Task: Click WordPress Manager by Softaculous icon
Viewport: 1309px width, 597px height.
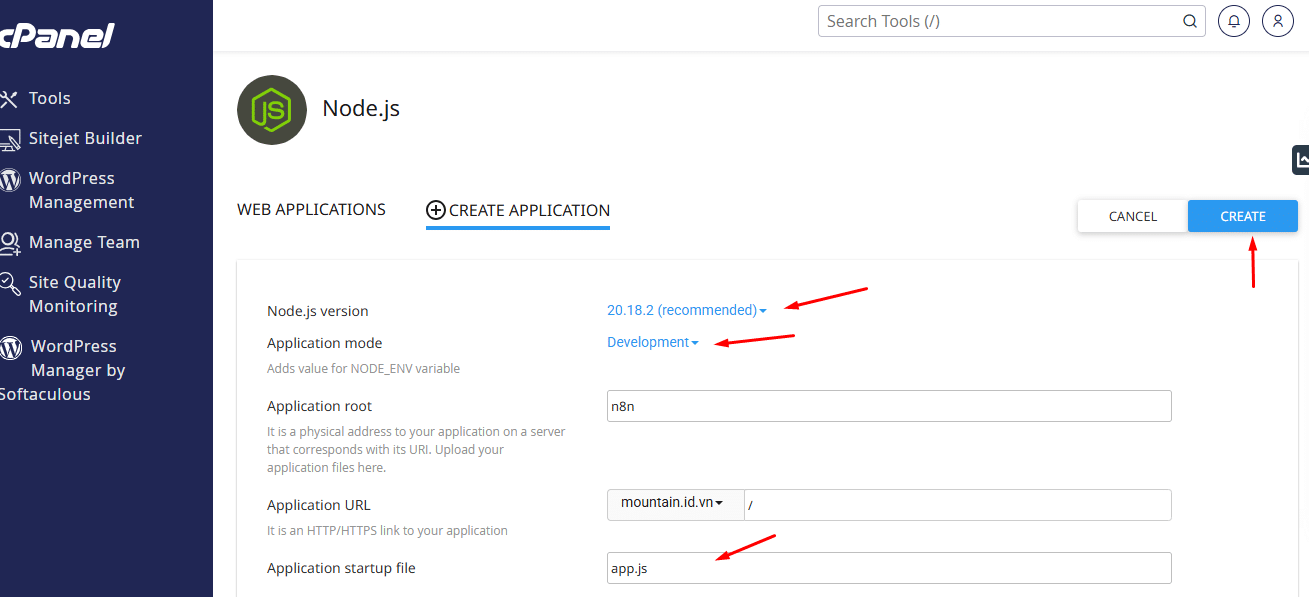Action: 10,347
